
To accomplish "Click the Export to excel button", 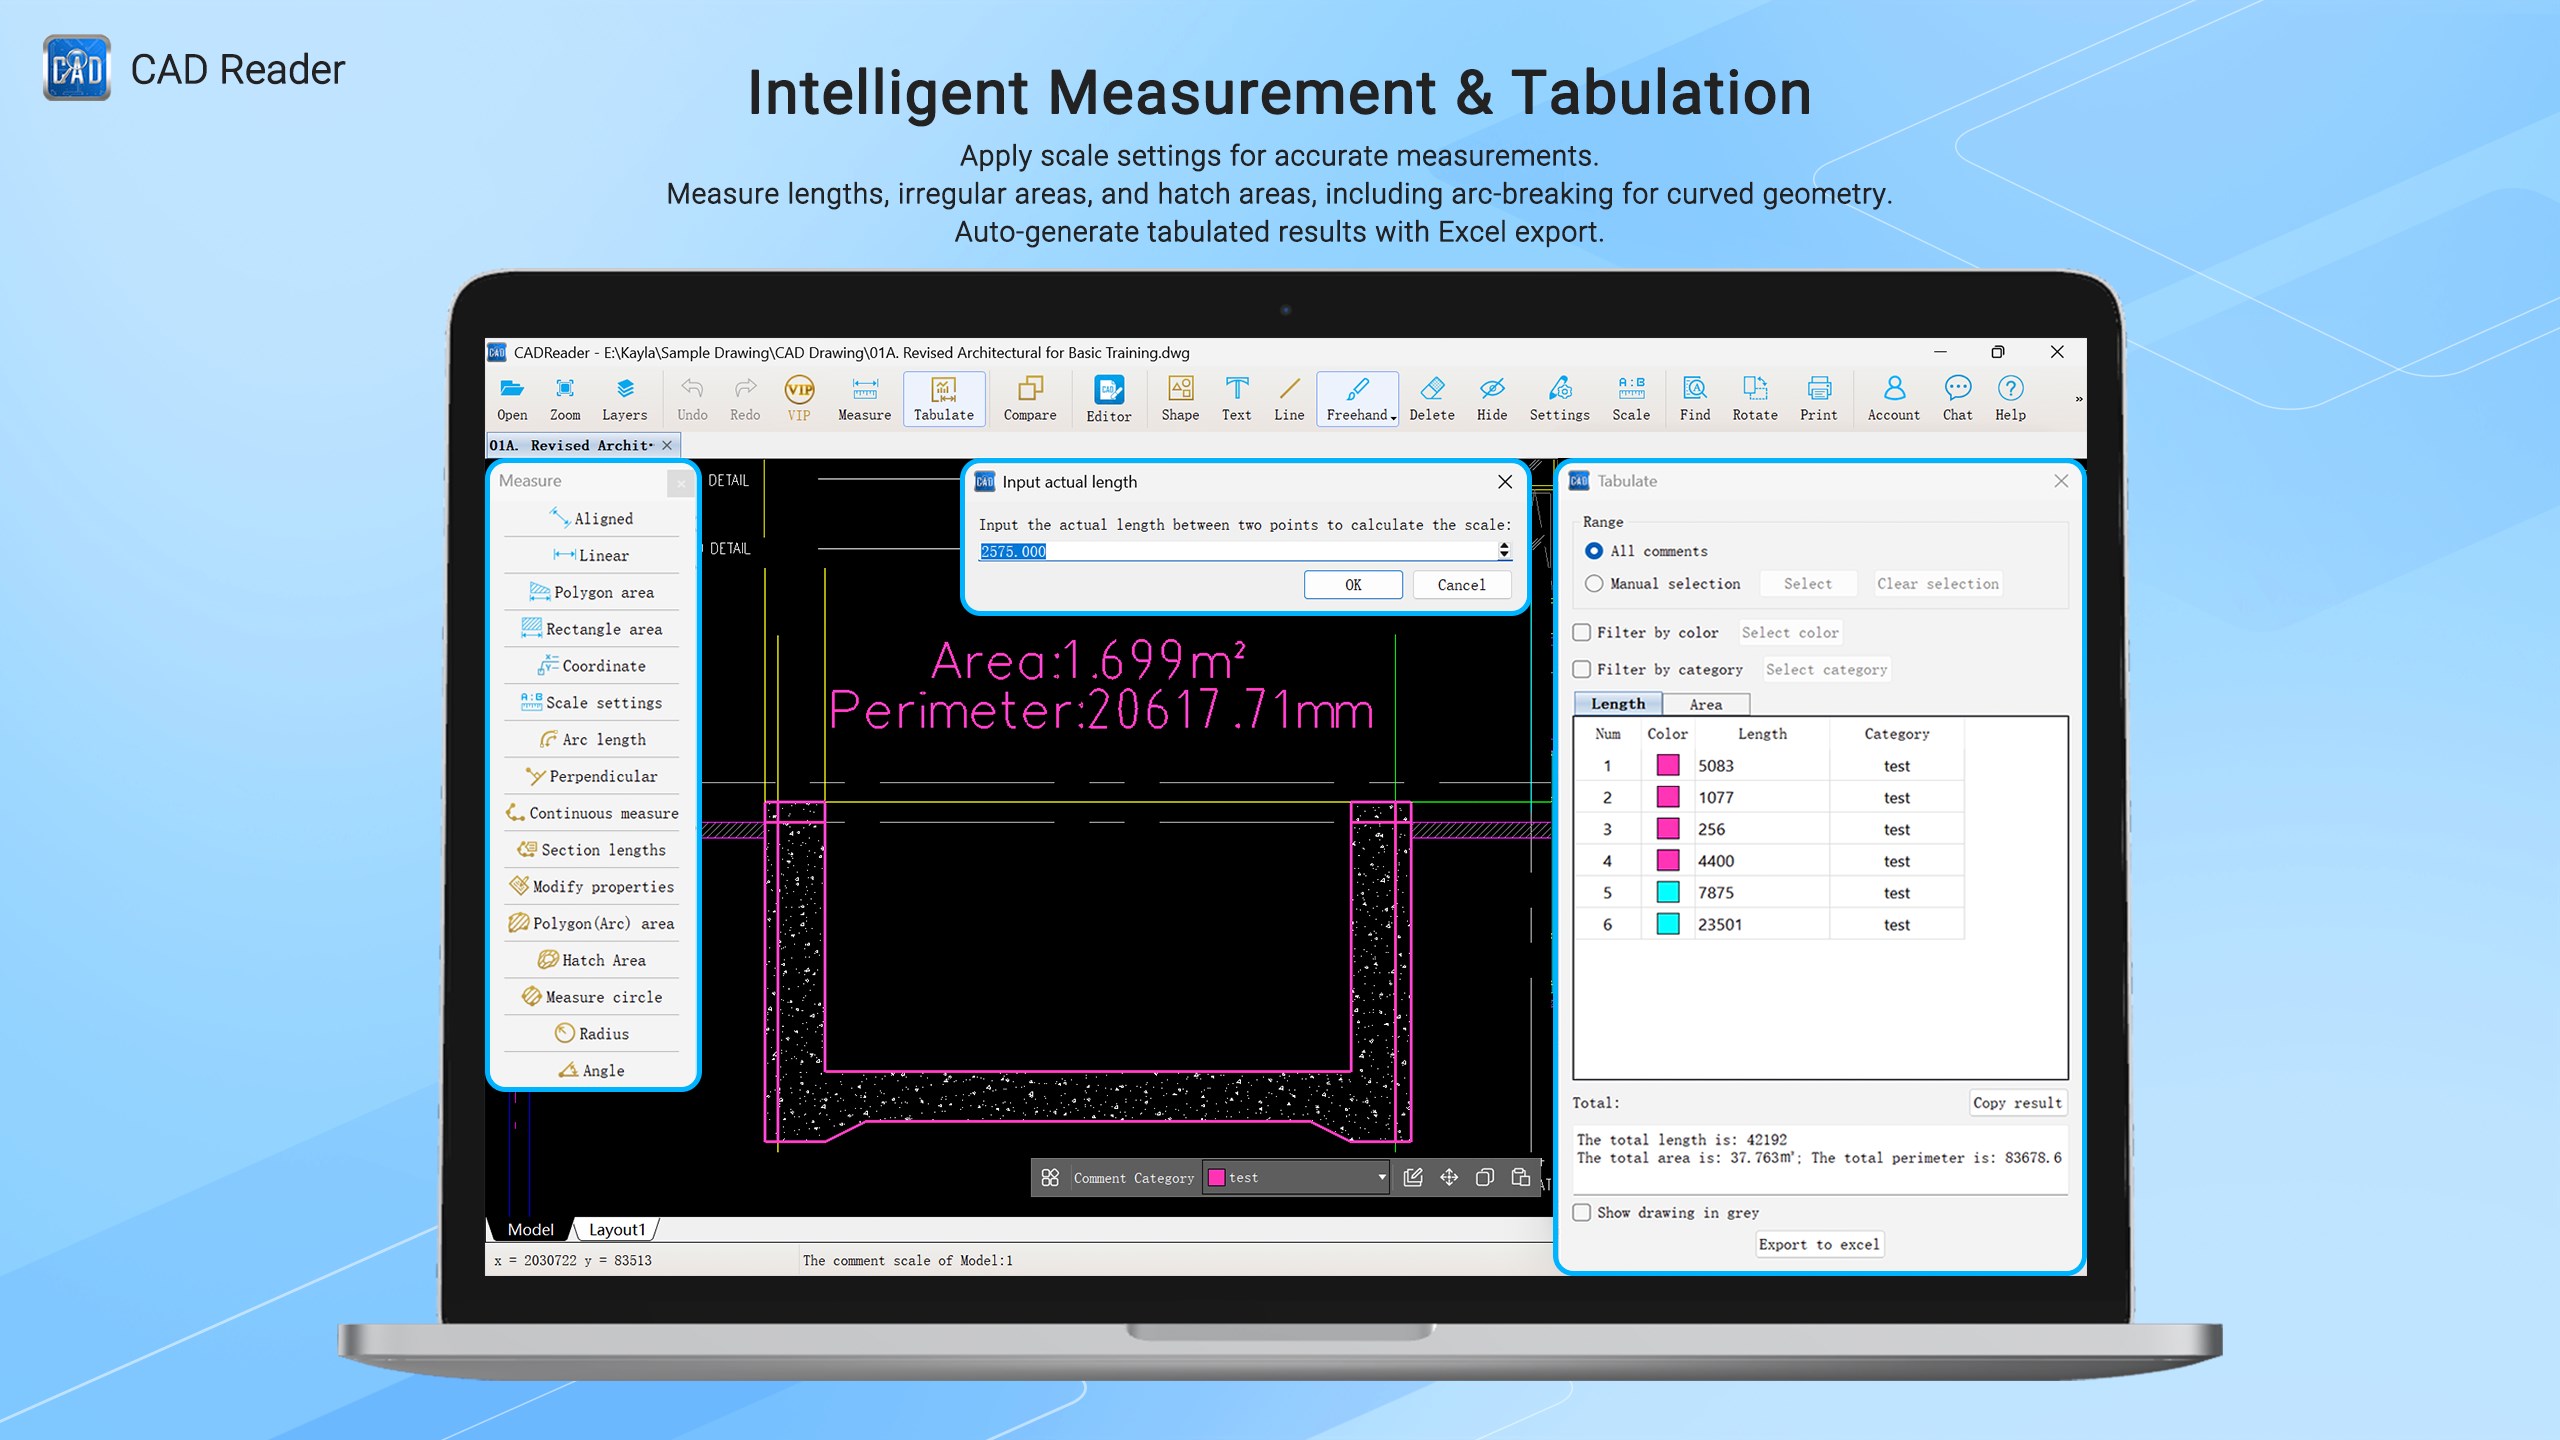I will pyautogui.click(x=1819, y=1244).
